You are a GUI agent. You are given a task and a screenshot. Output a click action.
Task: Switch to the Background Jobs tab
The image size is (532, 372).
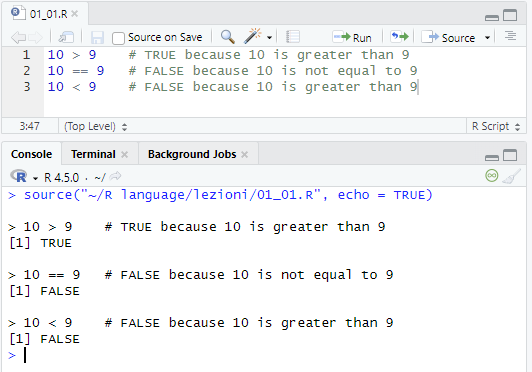coord(192,154)
